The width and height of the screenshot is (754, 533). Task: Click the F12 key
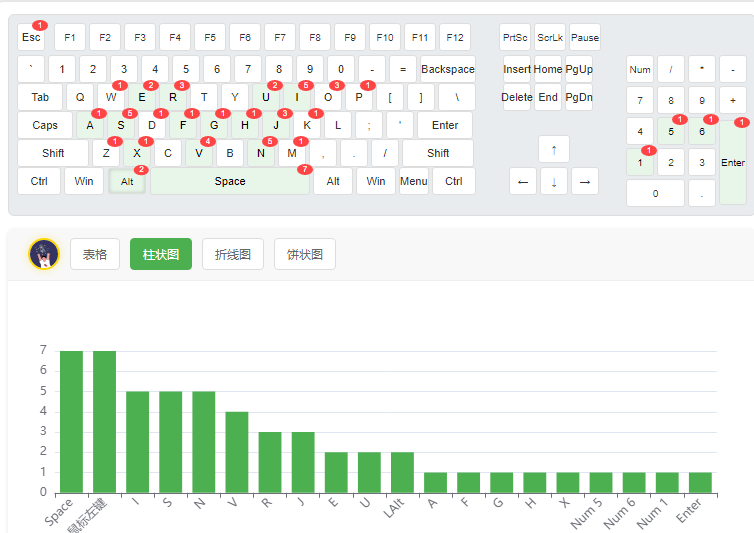tap(455, 37)
